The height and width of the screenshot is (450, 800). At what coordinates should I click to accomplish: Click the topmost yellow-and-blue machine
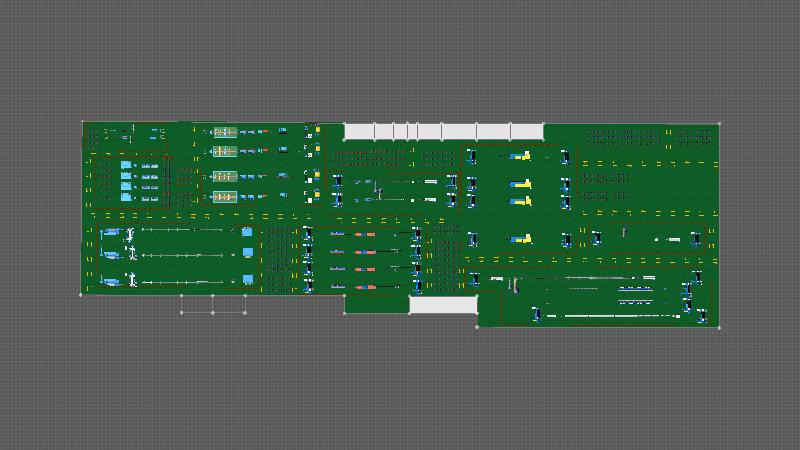pyautogui.click(x=520, y=156)
